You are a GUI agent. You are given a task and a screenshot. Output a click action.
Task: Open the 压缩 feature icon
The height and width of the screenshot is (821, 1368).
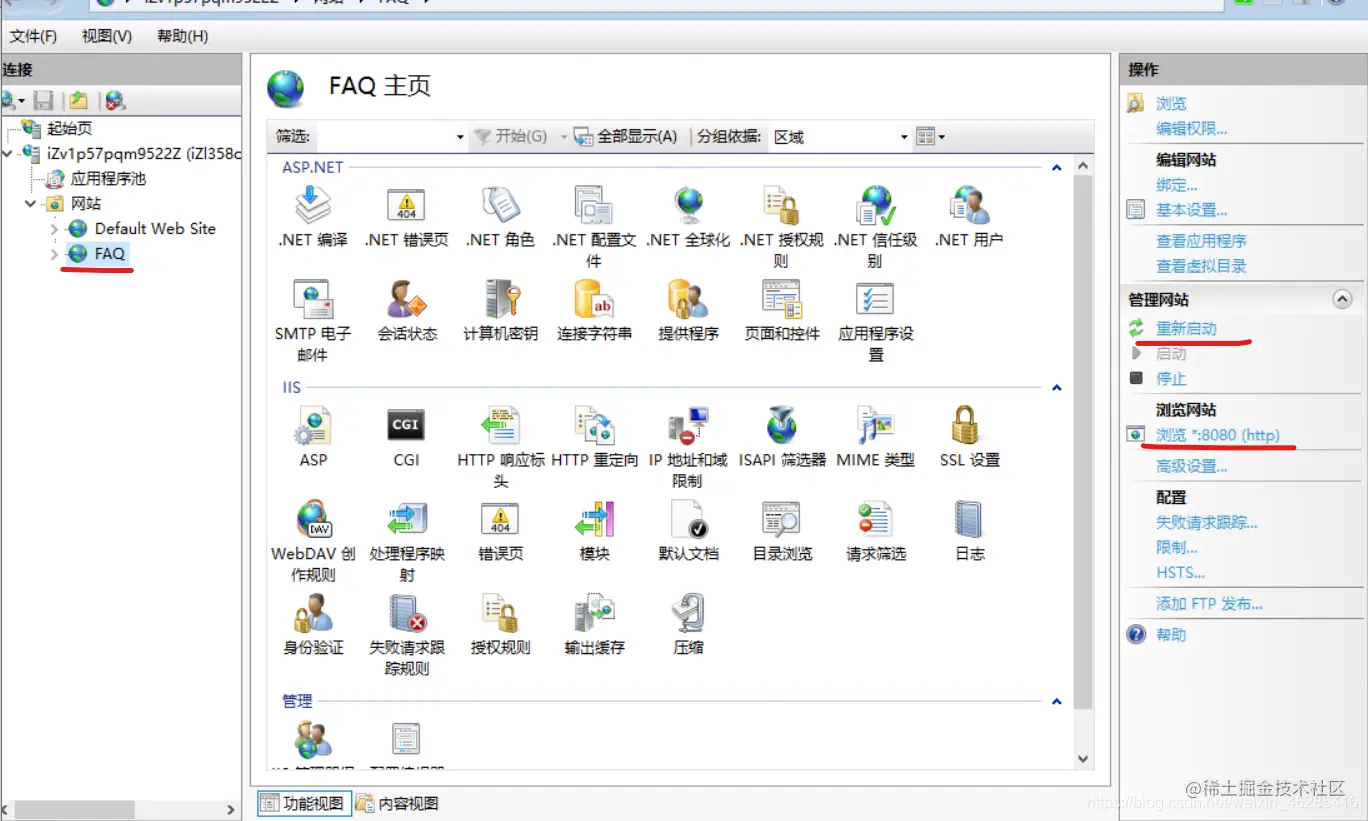tap(688, 613)
